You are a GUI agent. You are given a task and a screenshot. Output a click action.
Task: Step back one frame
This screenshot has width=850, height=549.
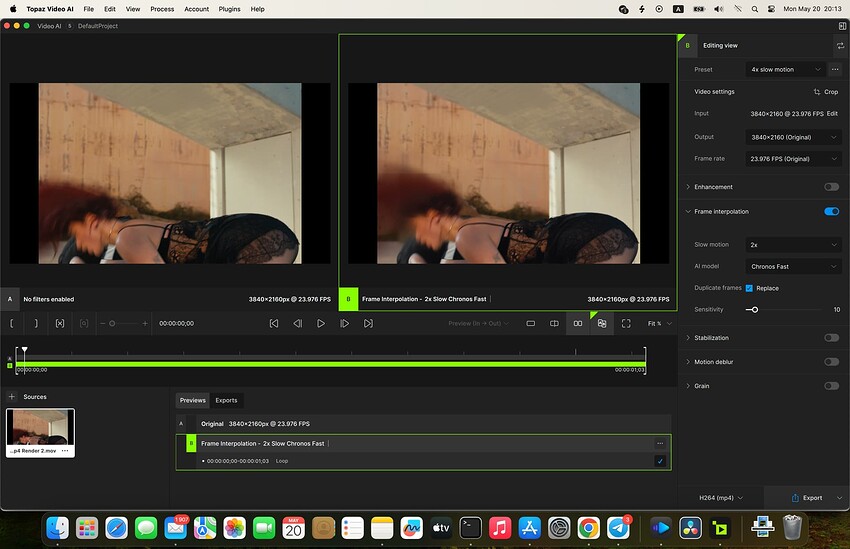297,324
